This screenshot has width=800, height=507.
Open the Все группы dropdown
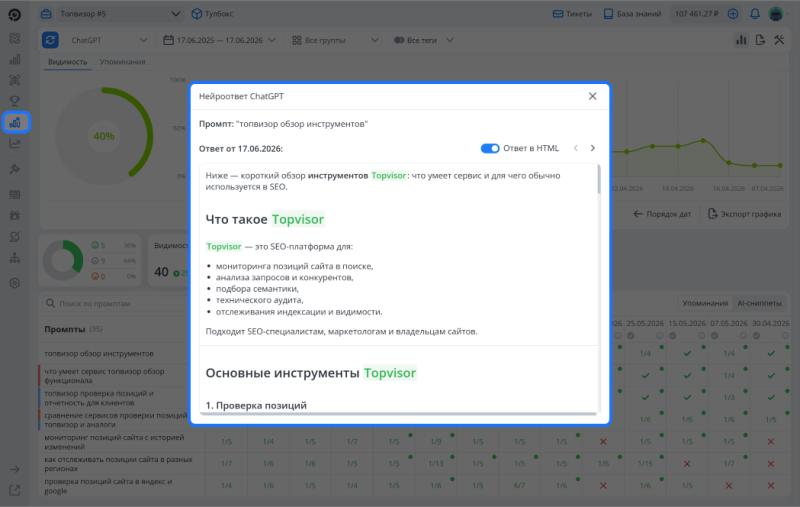pos(335,40)
